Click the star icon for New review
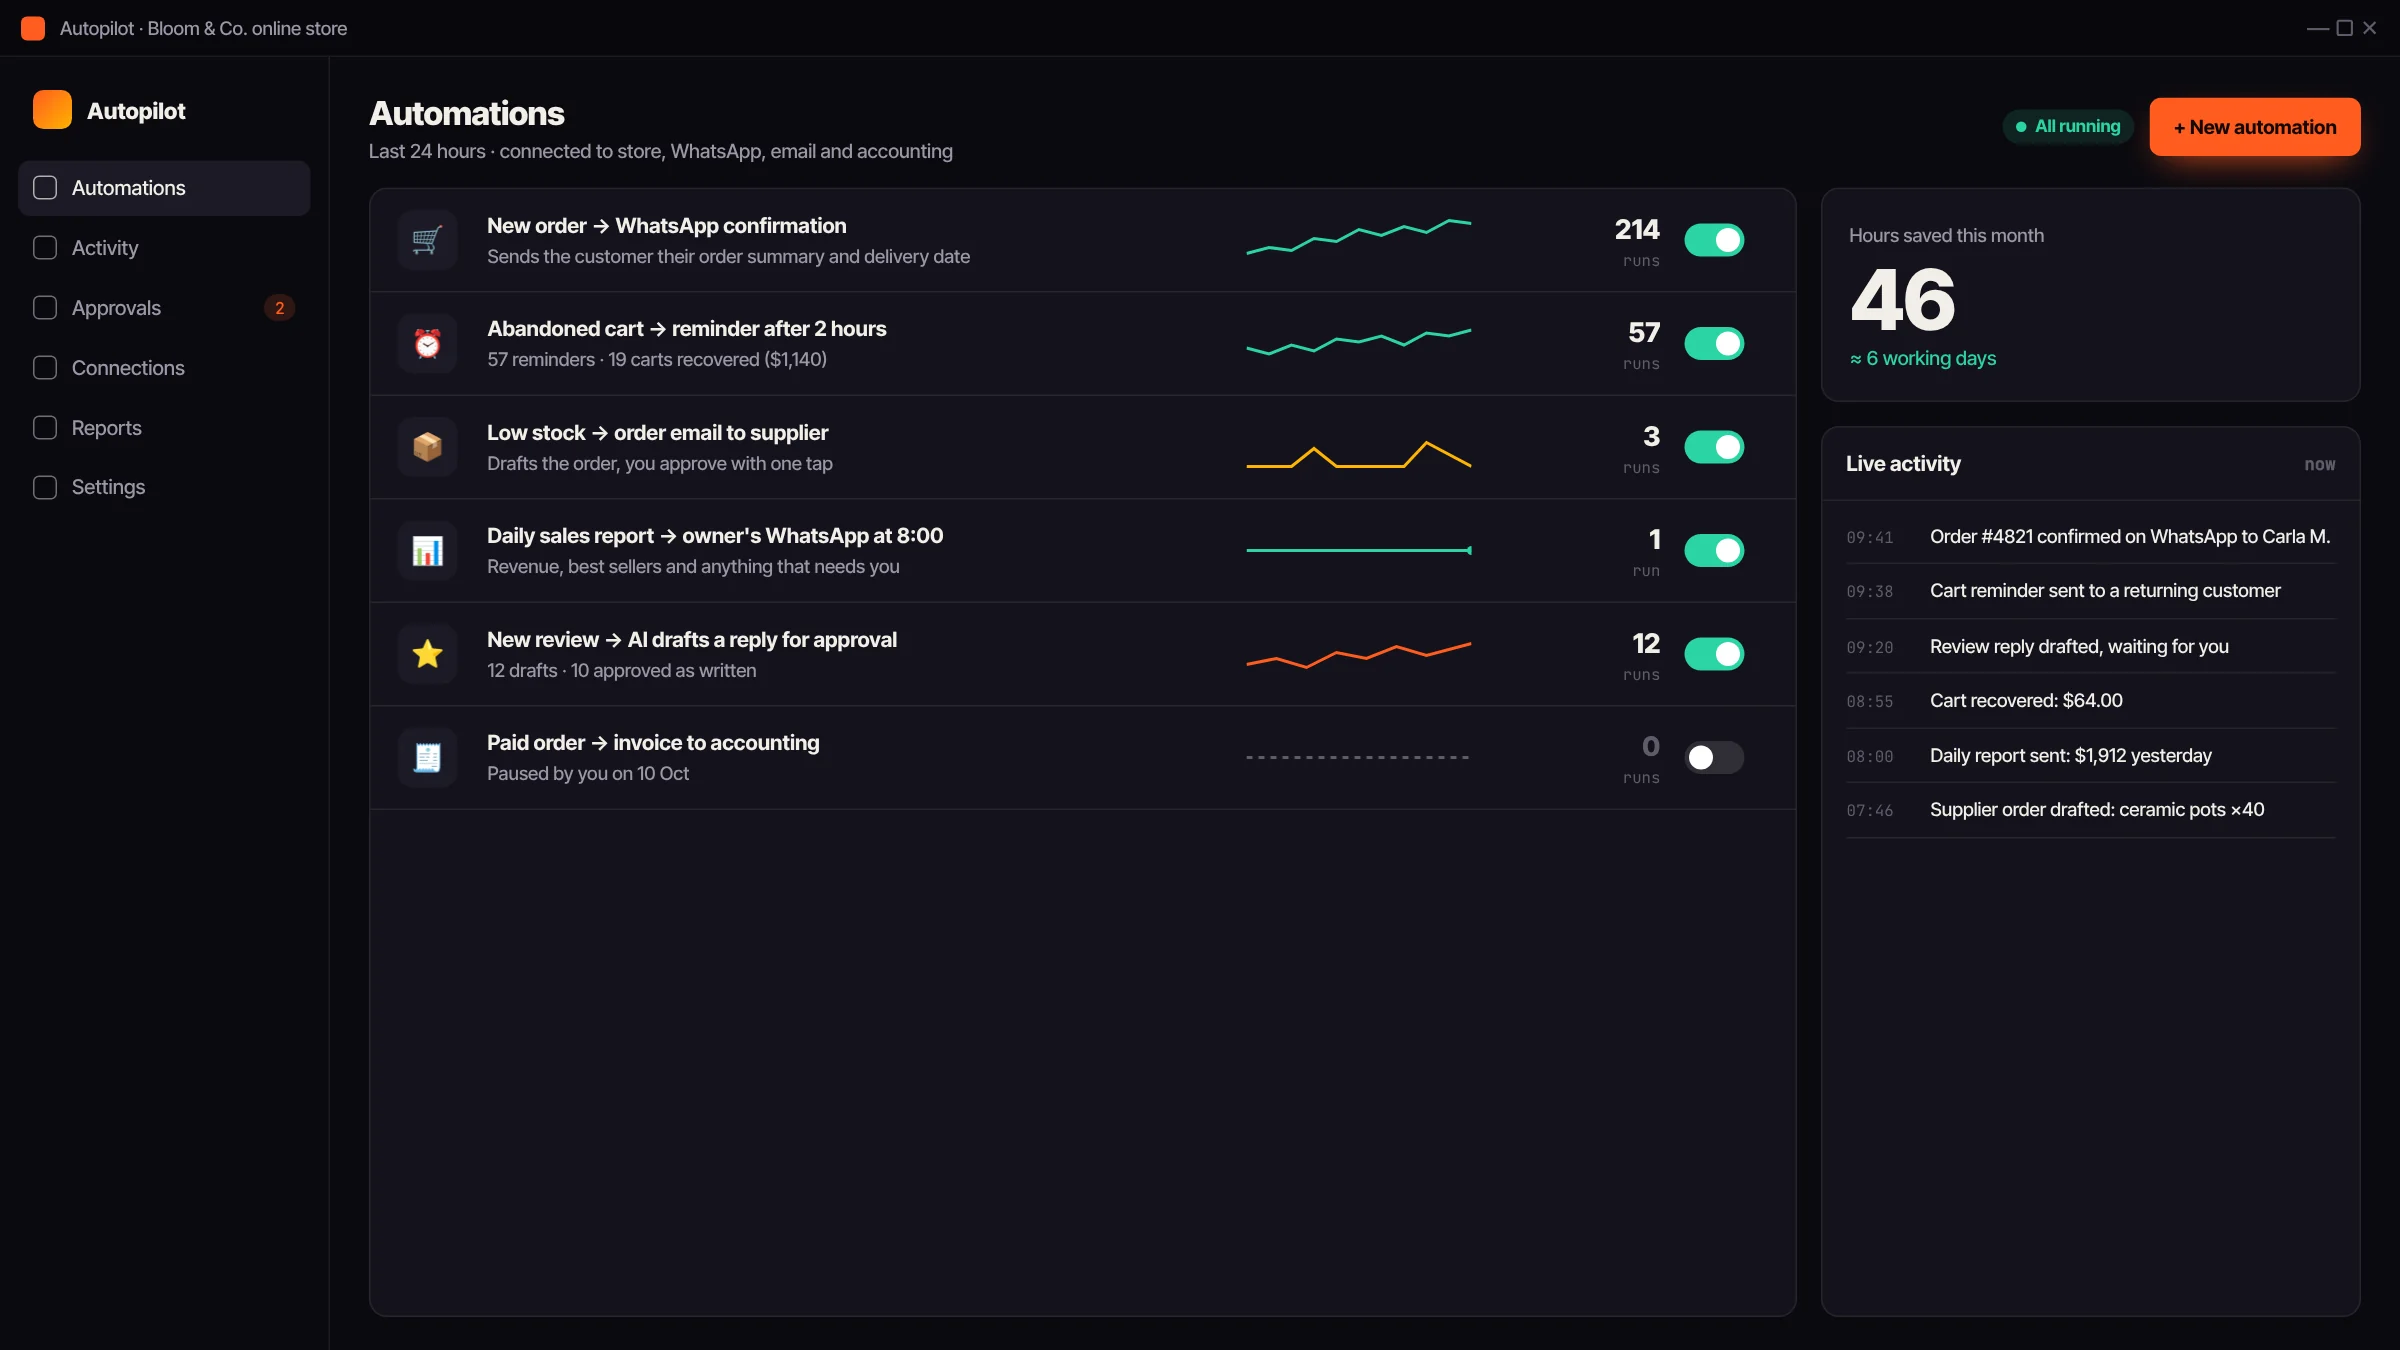 click(x=427, y=654)
